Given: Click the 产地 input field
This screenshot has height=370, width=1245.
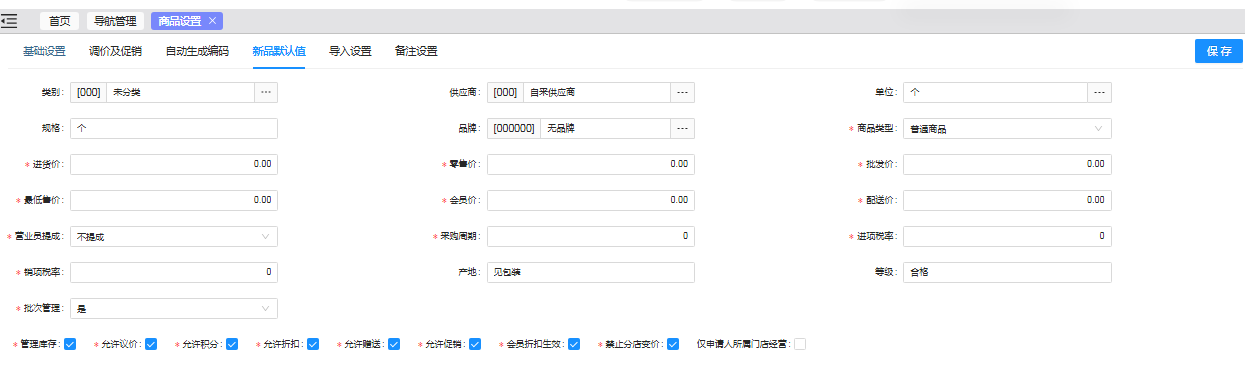Looking at the screenshot, I should (x=591, y=272).
